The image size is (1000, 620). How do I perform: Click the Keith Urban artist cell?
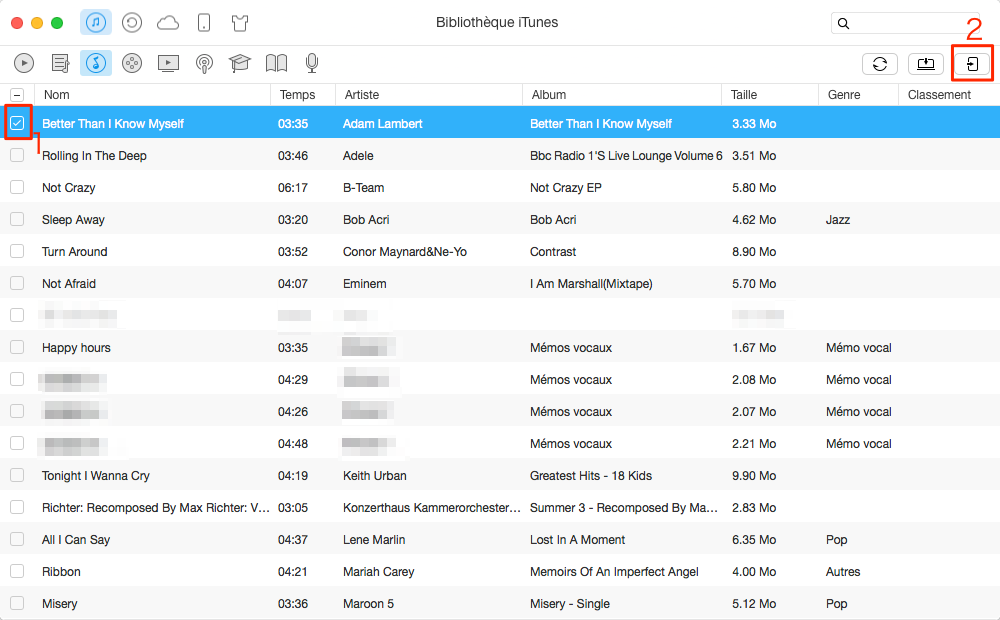tap(374, 475)
